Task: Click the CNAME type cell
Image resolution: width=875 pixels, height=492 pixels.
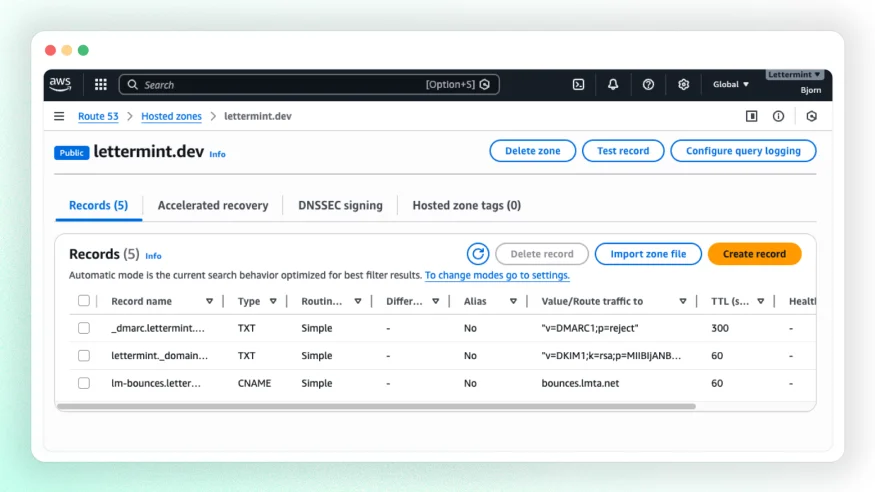Action: (254, 383)
